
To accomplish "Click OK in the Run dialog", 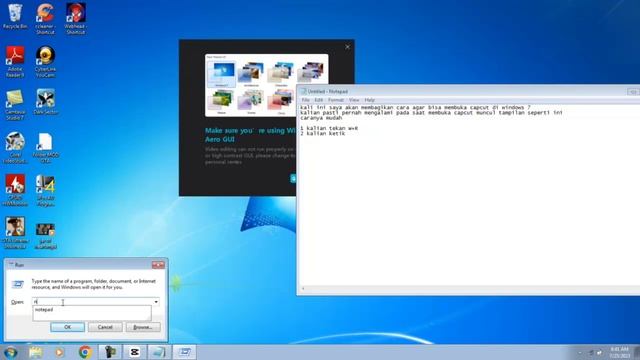I will [67, 327].
